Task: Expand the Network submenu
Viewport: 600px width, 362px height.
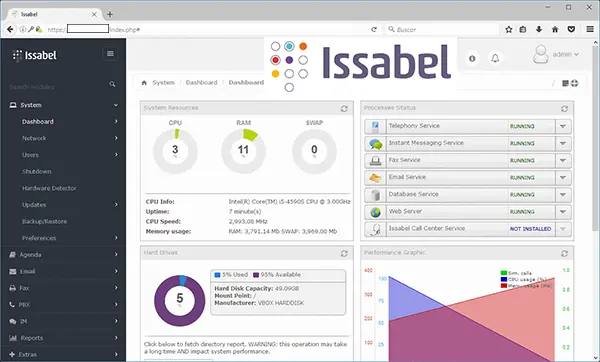Action: click(116, 138)
